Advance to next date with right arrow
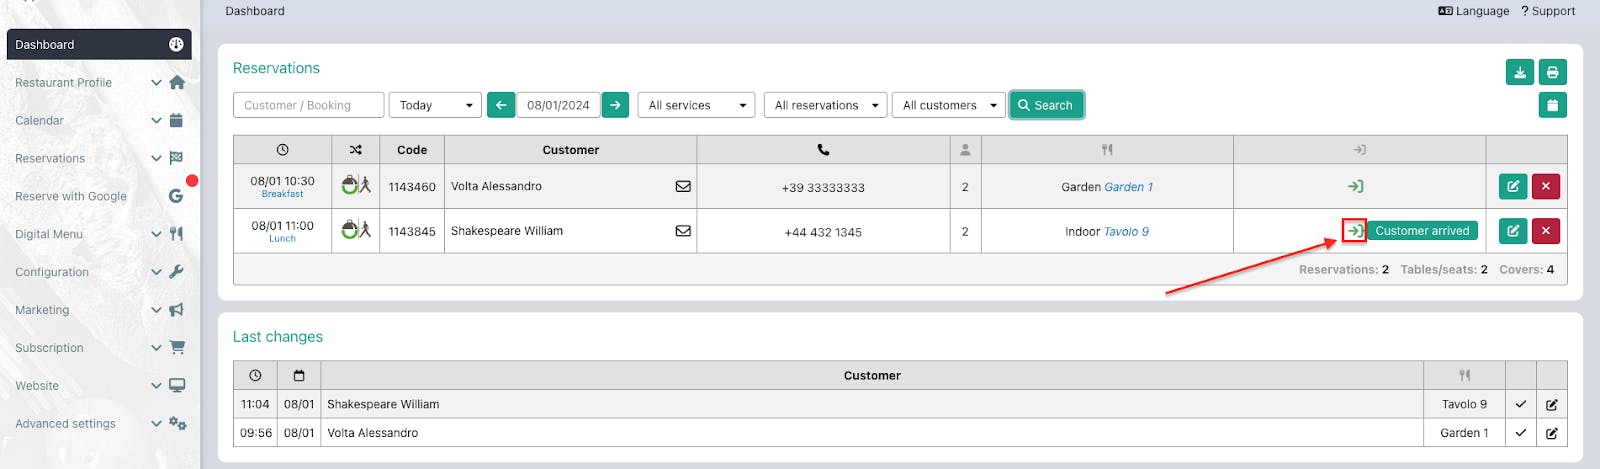Viewport: 1600px width, 469px height. coord(615,105)
